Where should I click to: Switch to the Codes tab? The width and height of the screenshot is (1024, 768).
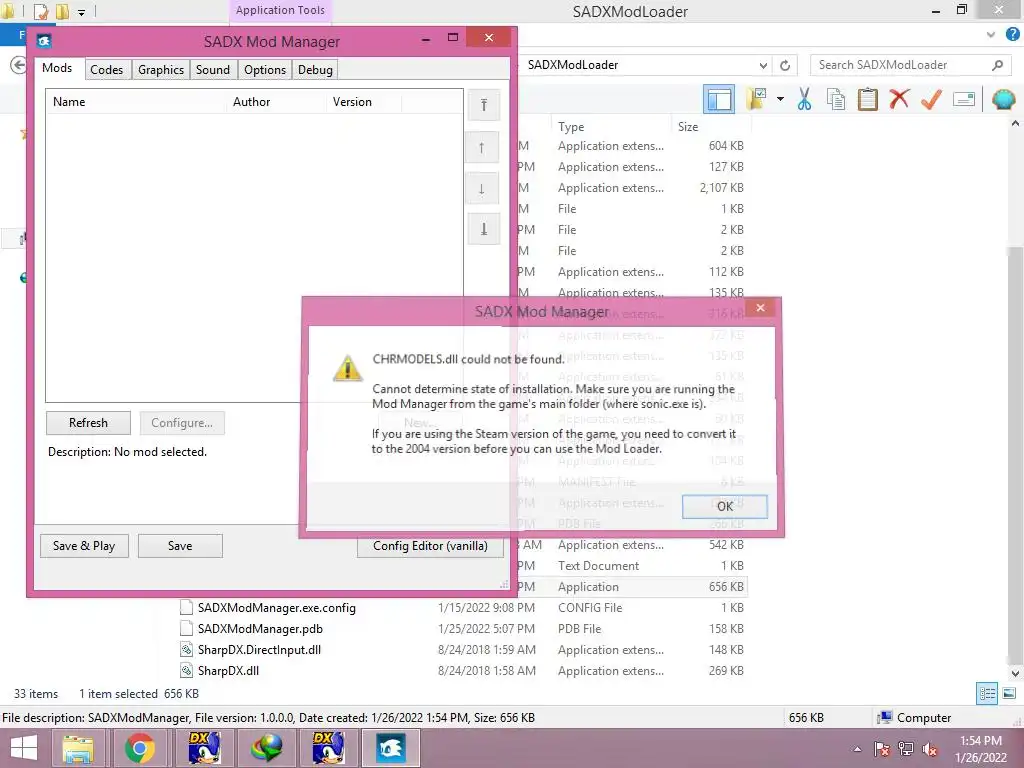pyautogui.click(x=106, y=70)
